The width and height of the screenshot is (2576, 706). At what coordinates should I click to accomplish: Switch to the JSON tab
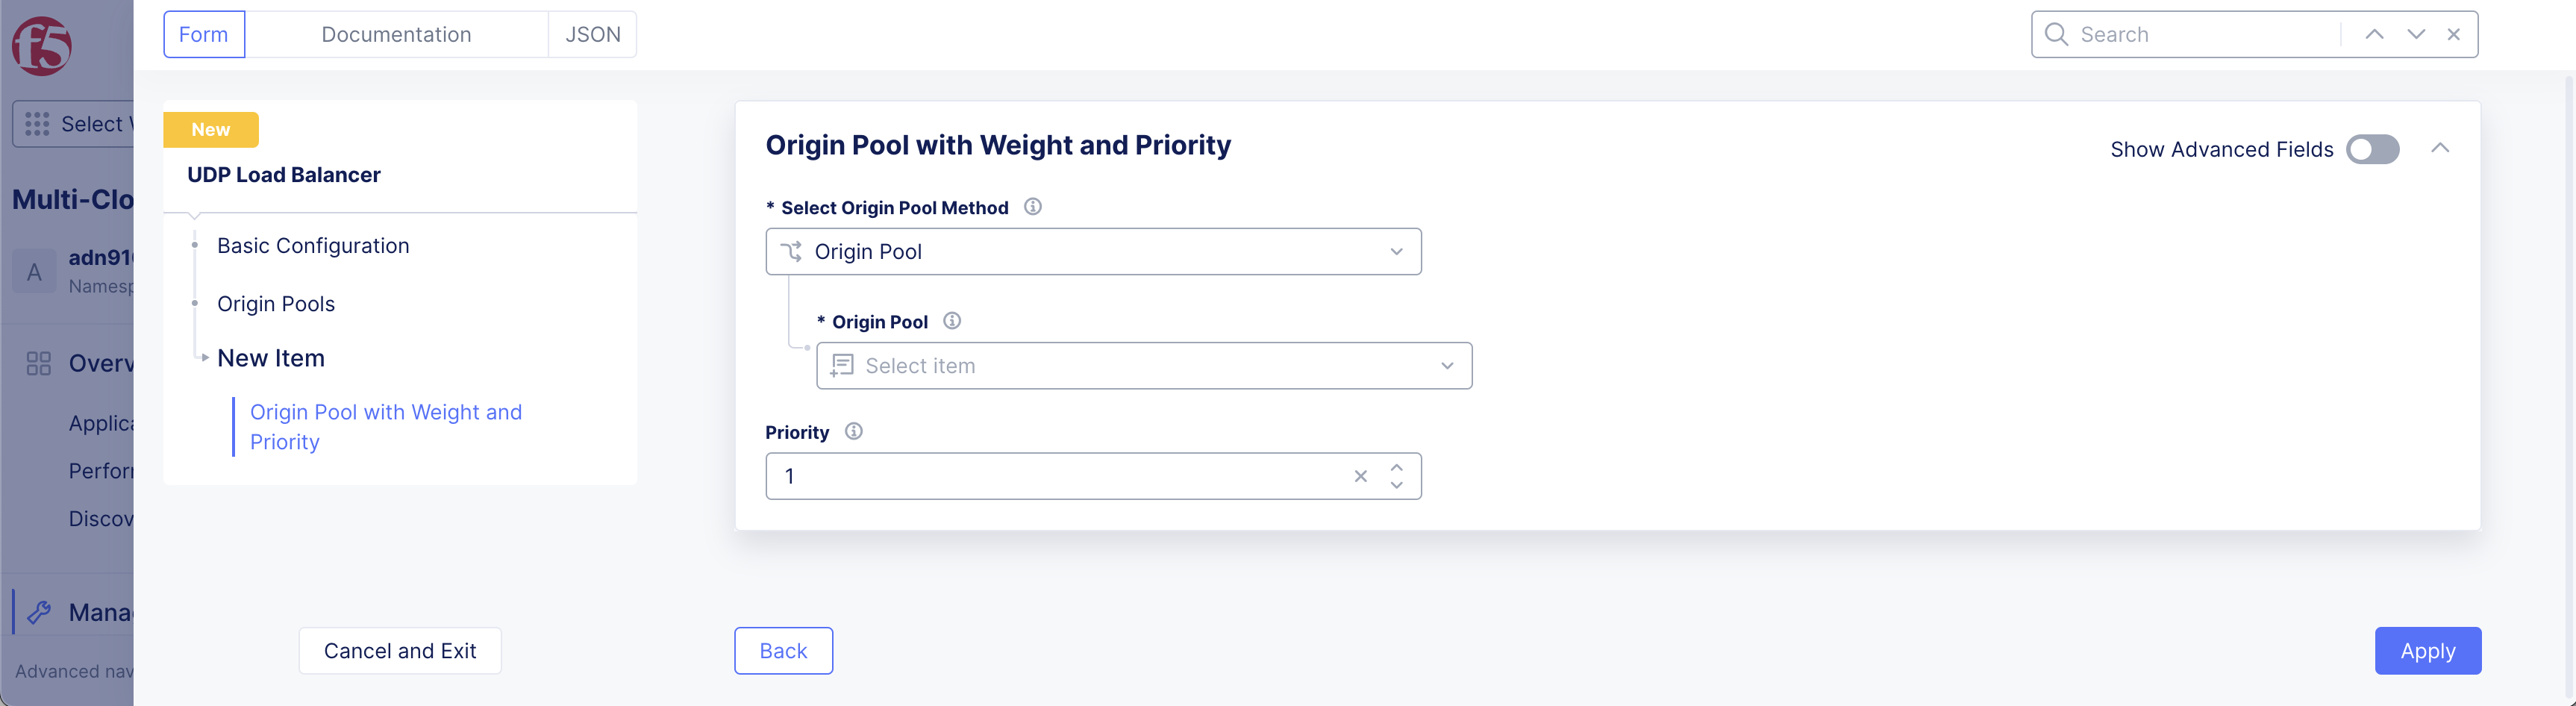593,34
